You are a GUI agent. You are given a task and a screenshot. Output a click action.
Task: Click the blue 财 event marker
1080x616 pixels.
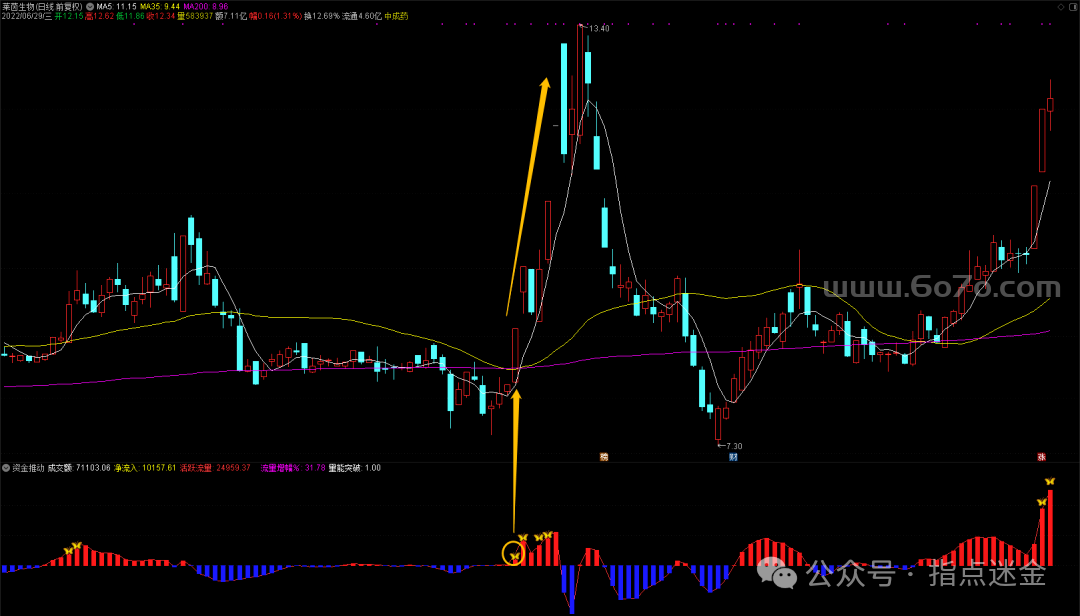click(x=733, y=457)
